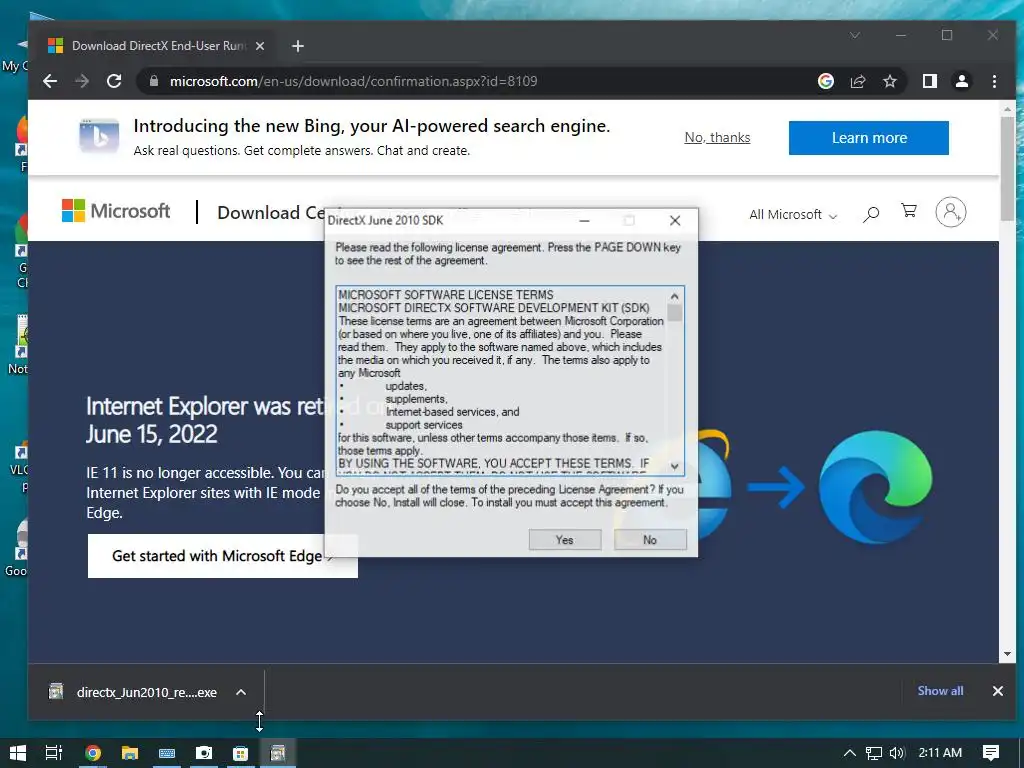Click the web page scrollbar down arrow
1024x768 pixels.
point(1007,654)
